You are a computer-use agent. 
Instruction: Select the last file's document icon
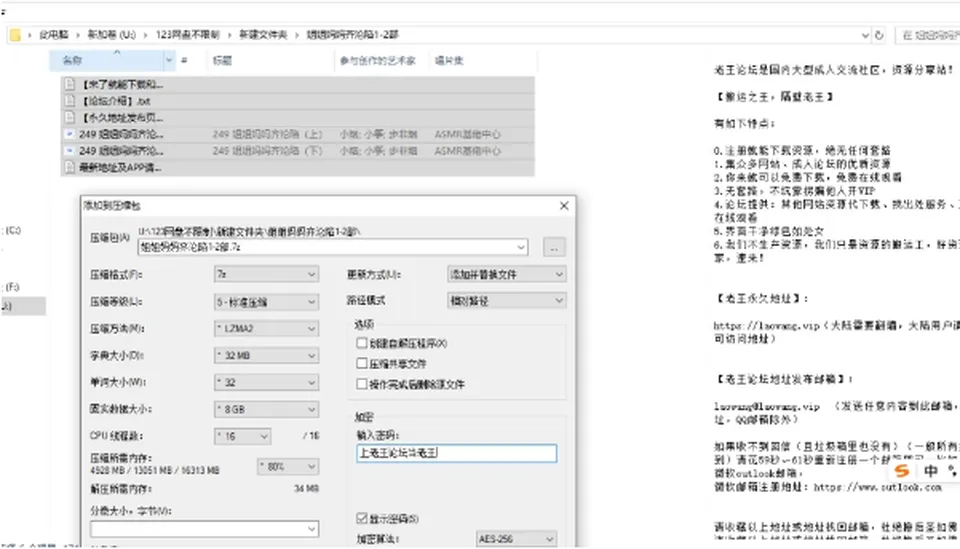pos(70,167)
